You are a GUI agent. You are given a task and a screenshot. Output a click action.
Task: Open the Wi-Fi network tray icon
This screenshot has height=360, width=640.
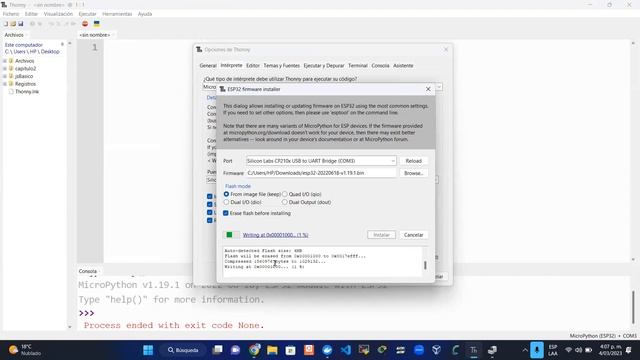(568, 350)
